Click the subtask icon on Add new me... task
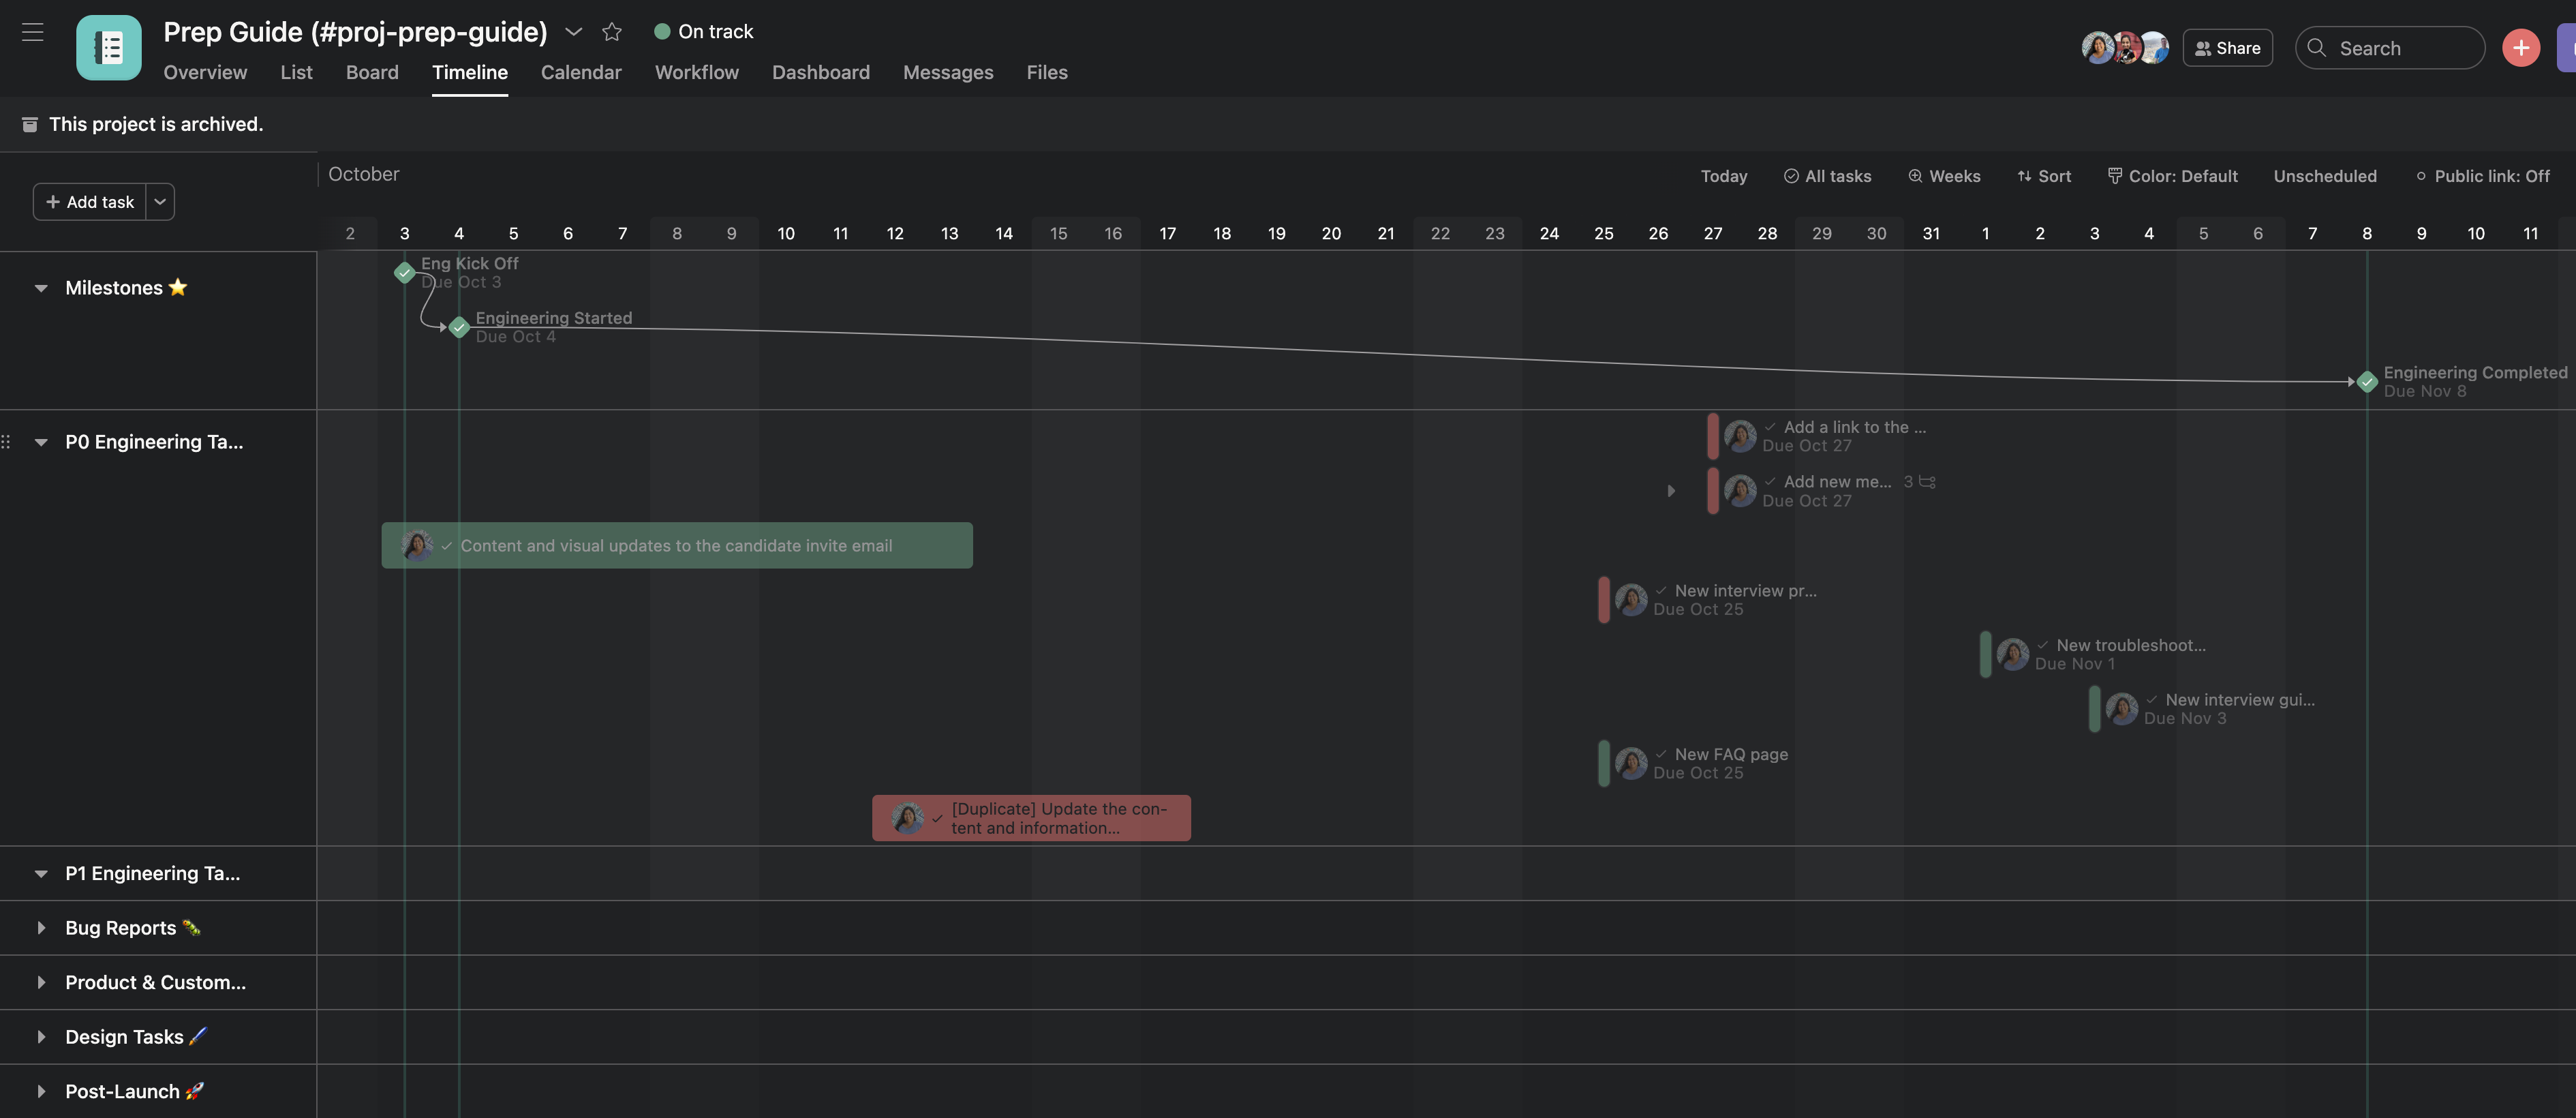The width and height of the screenshot is (2576, 1118). tap(1927, 482)
